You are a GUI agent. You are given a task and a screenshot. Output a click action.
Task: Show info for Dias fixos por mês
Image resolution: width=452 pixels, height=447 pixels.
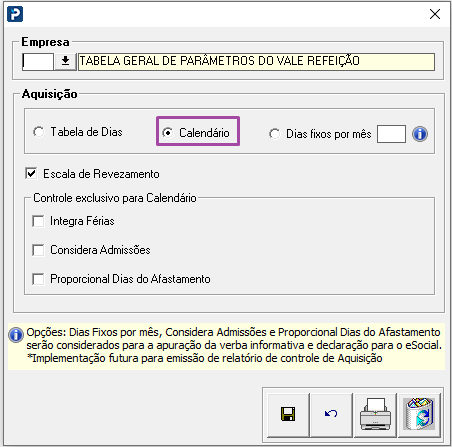(x=420, y=134)
